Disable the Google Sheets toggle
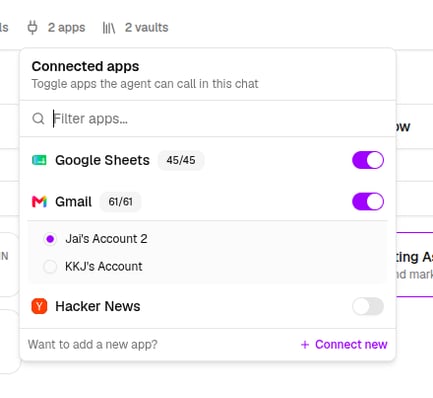Viewport: 433px width, 398px height. (368, 160)
